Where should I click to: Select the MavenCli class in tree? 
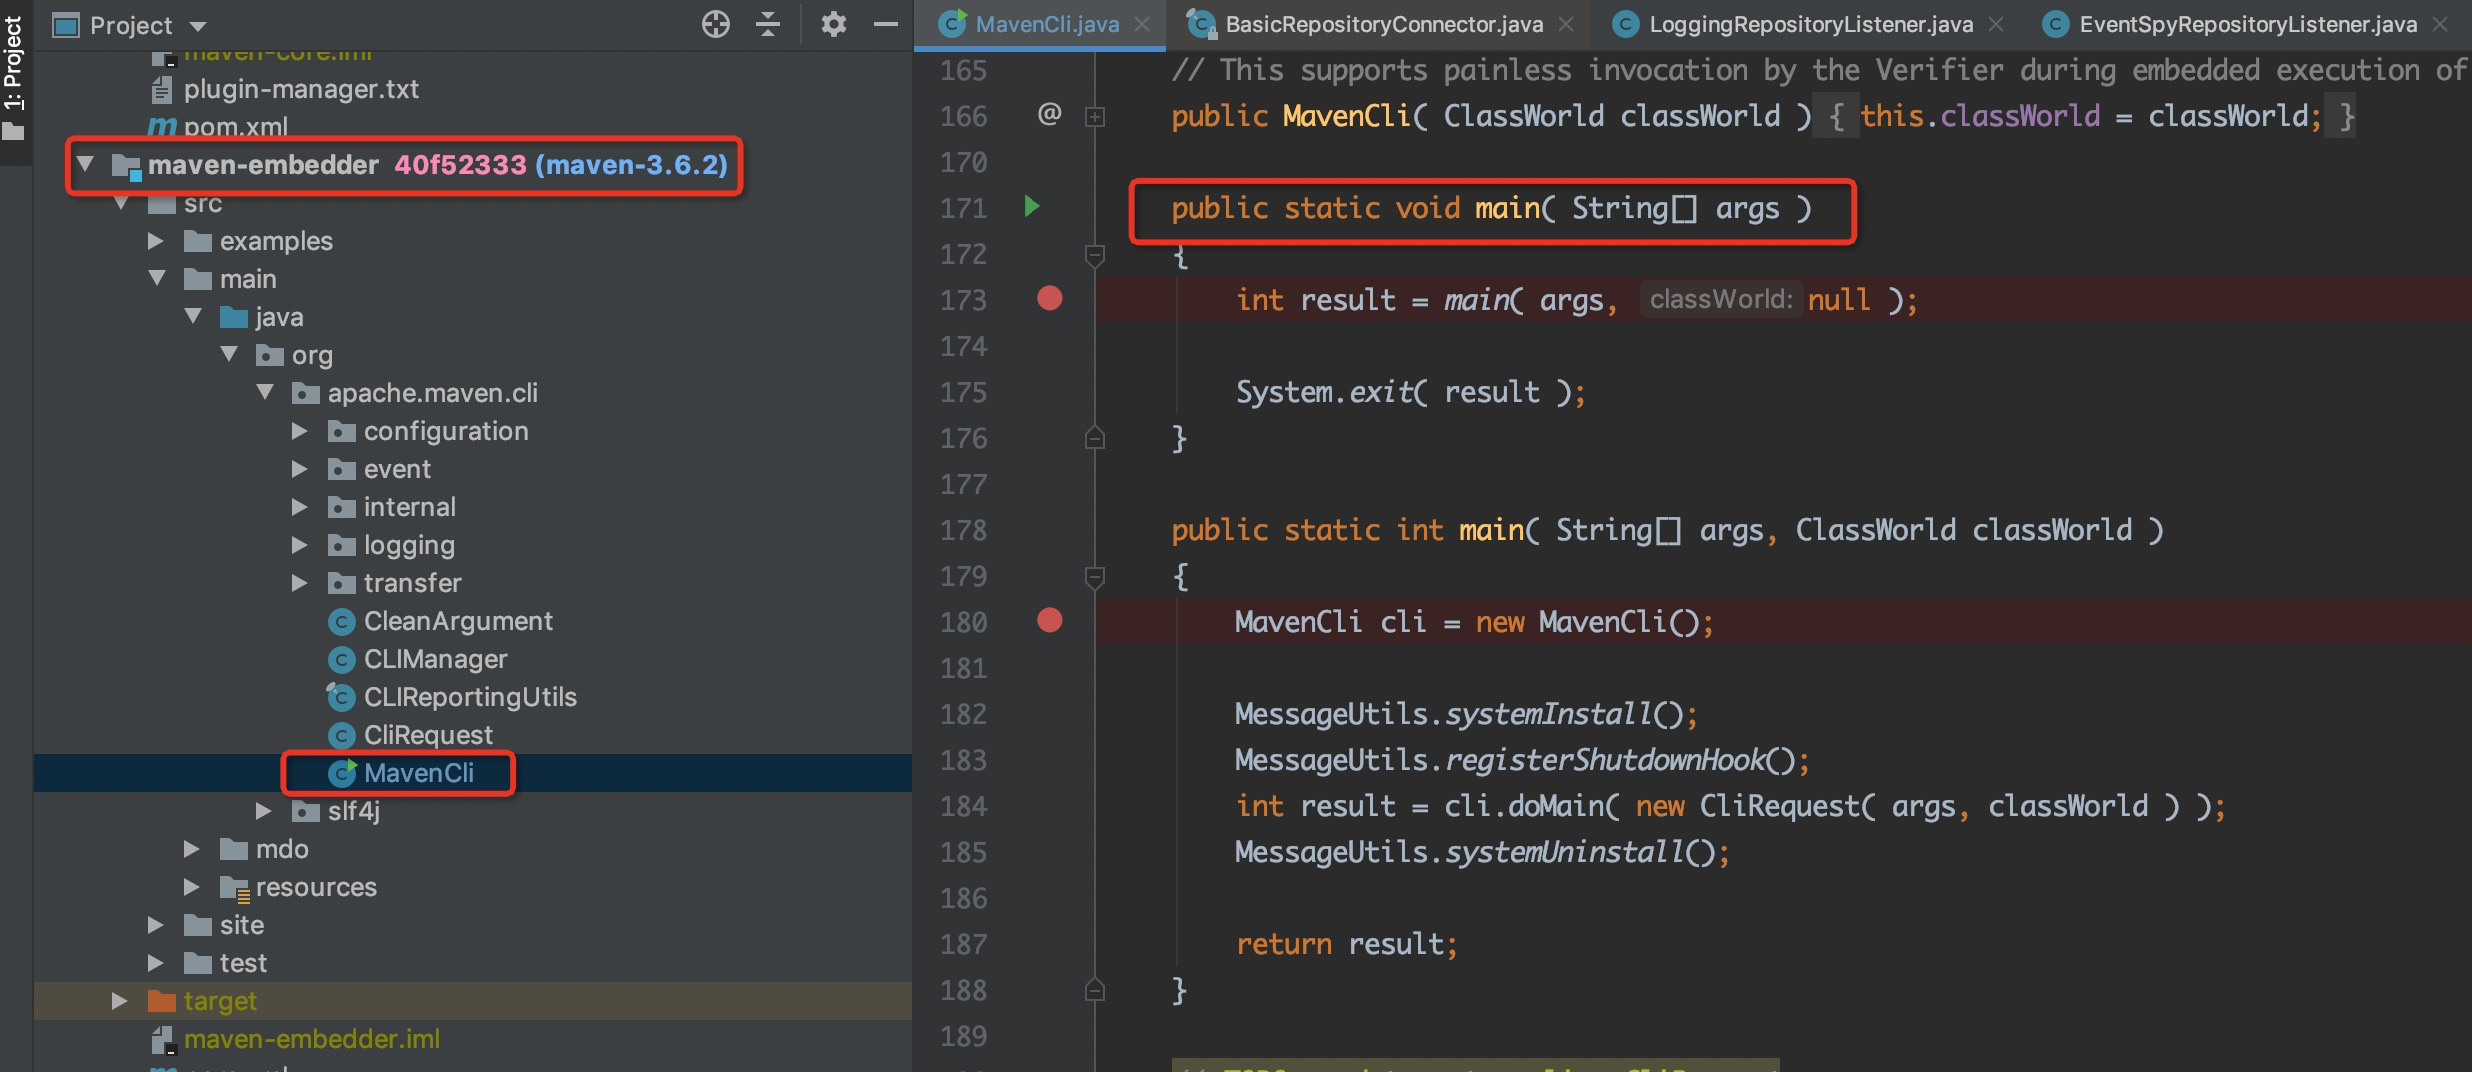tap(419, 773)
